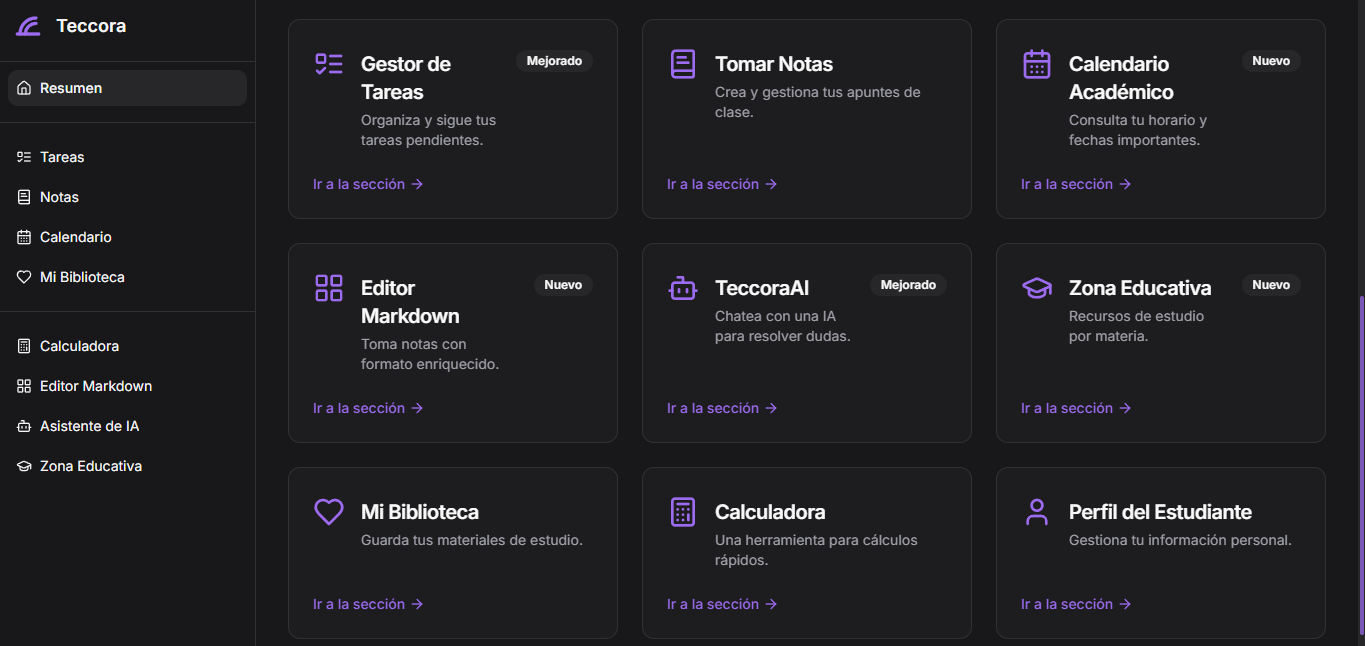Open 'Ir a la sección' link for Perfil del Estudiante
Image resolution: width=1365 pixels, height=646 pixels.
(1076, 604)
